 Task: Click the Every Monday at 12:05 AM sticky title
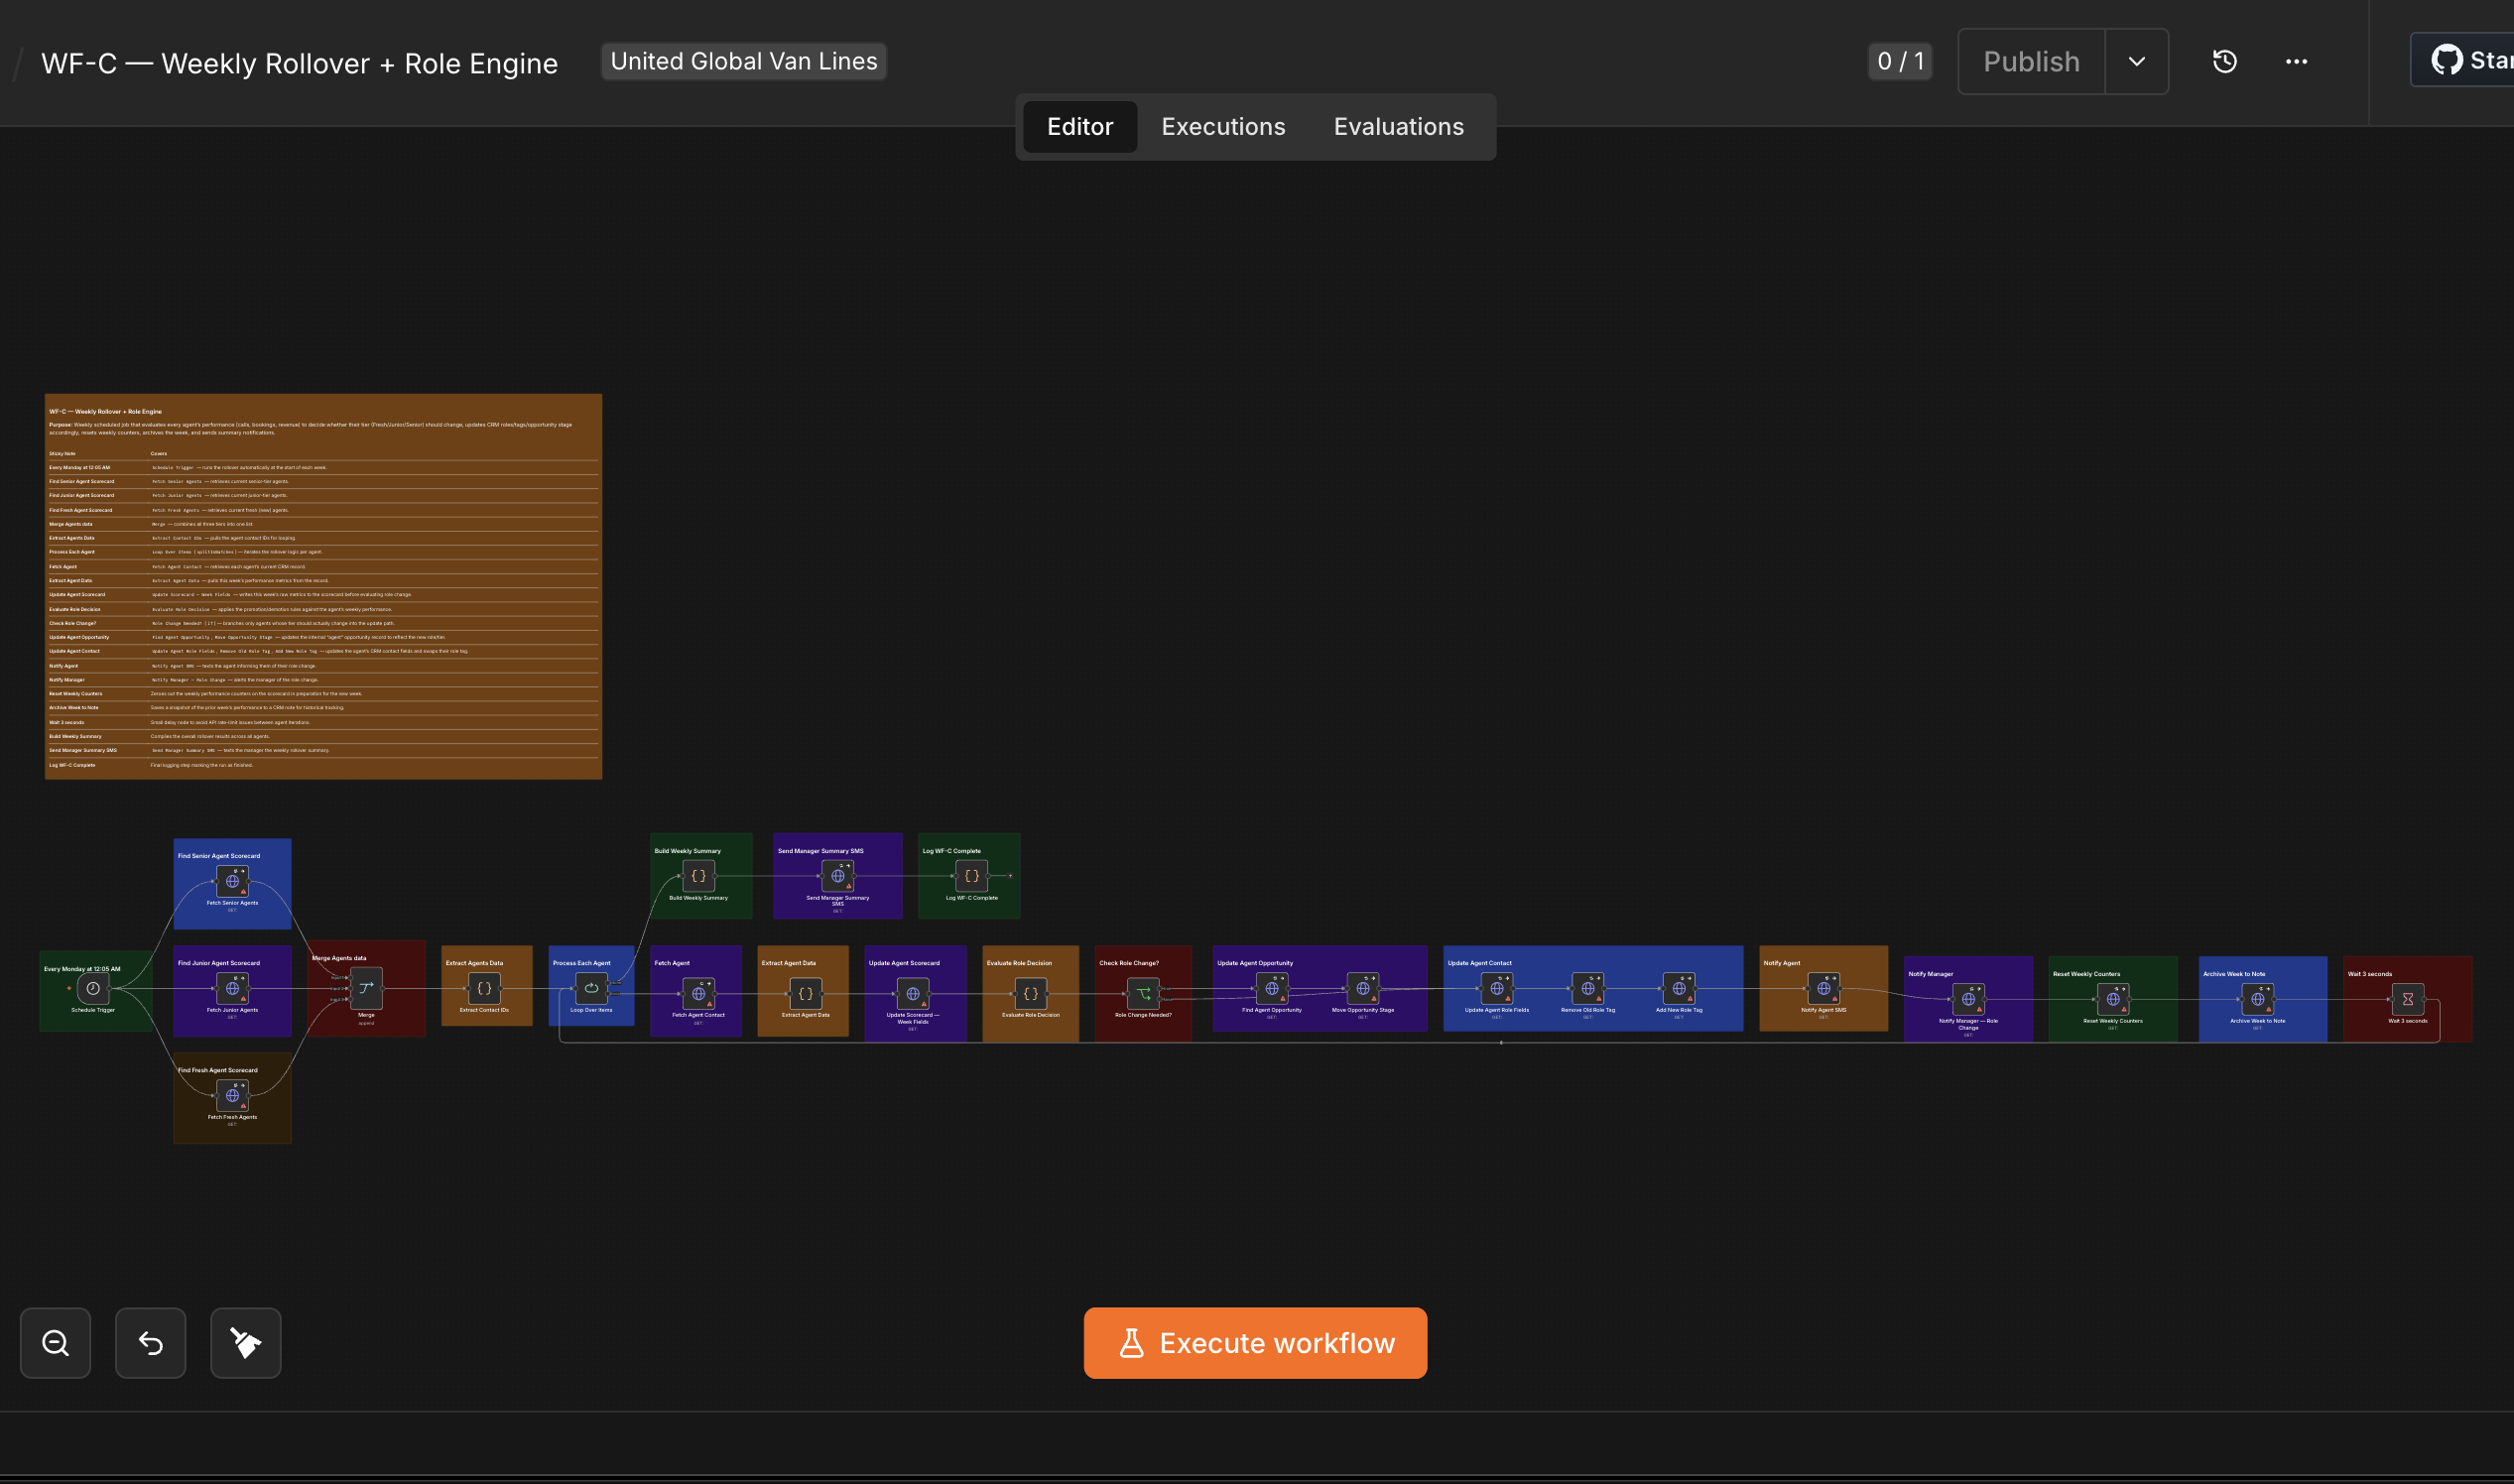82,969
